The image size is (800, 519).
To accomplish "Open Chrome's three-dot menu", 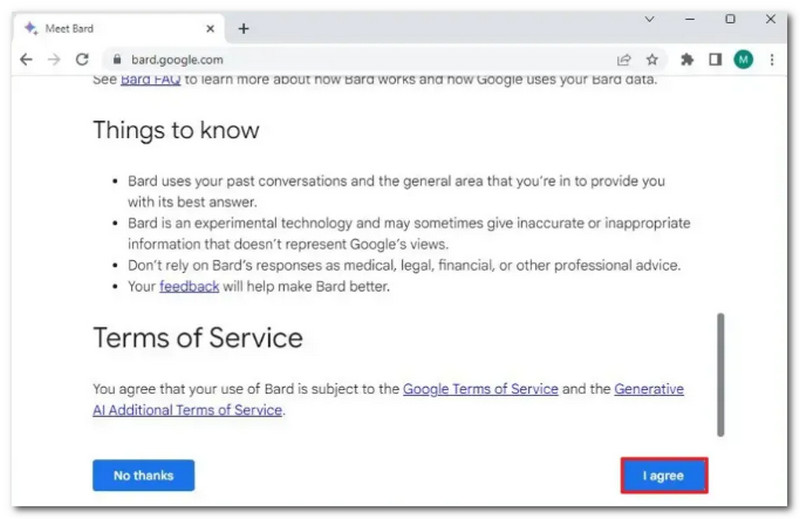I will click(x=772, y=60).
